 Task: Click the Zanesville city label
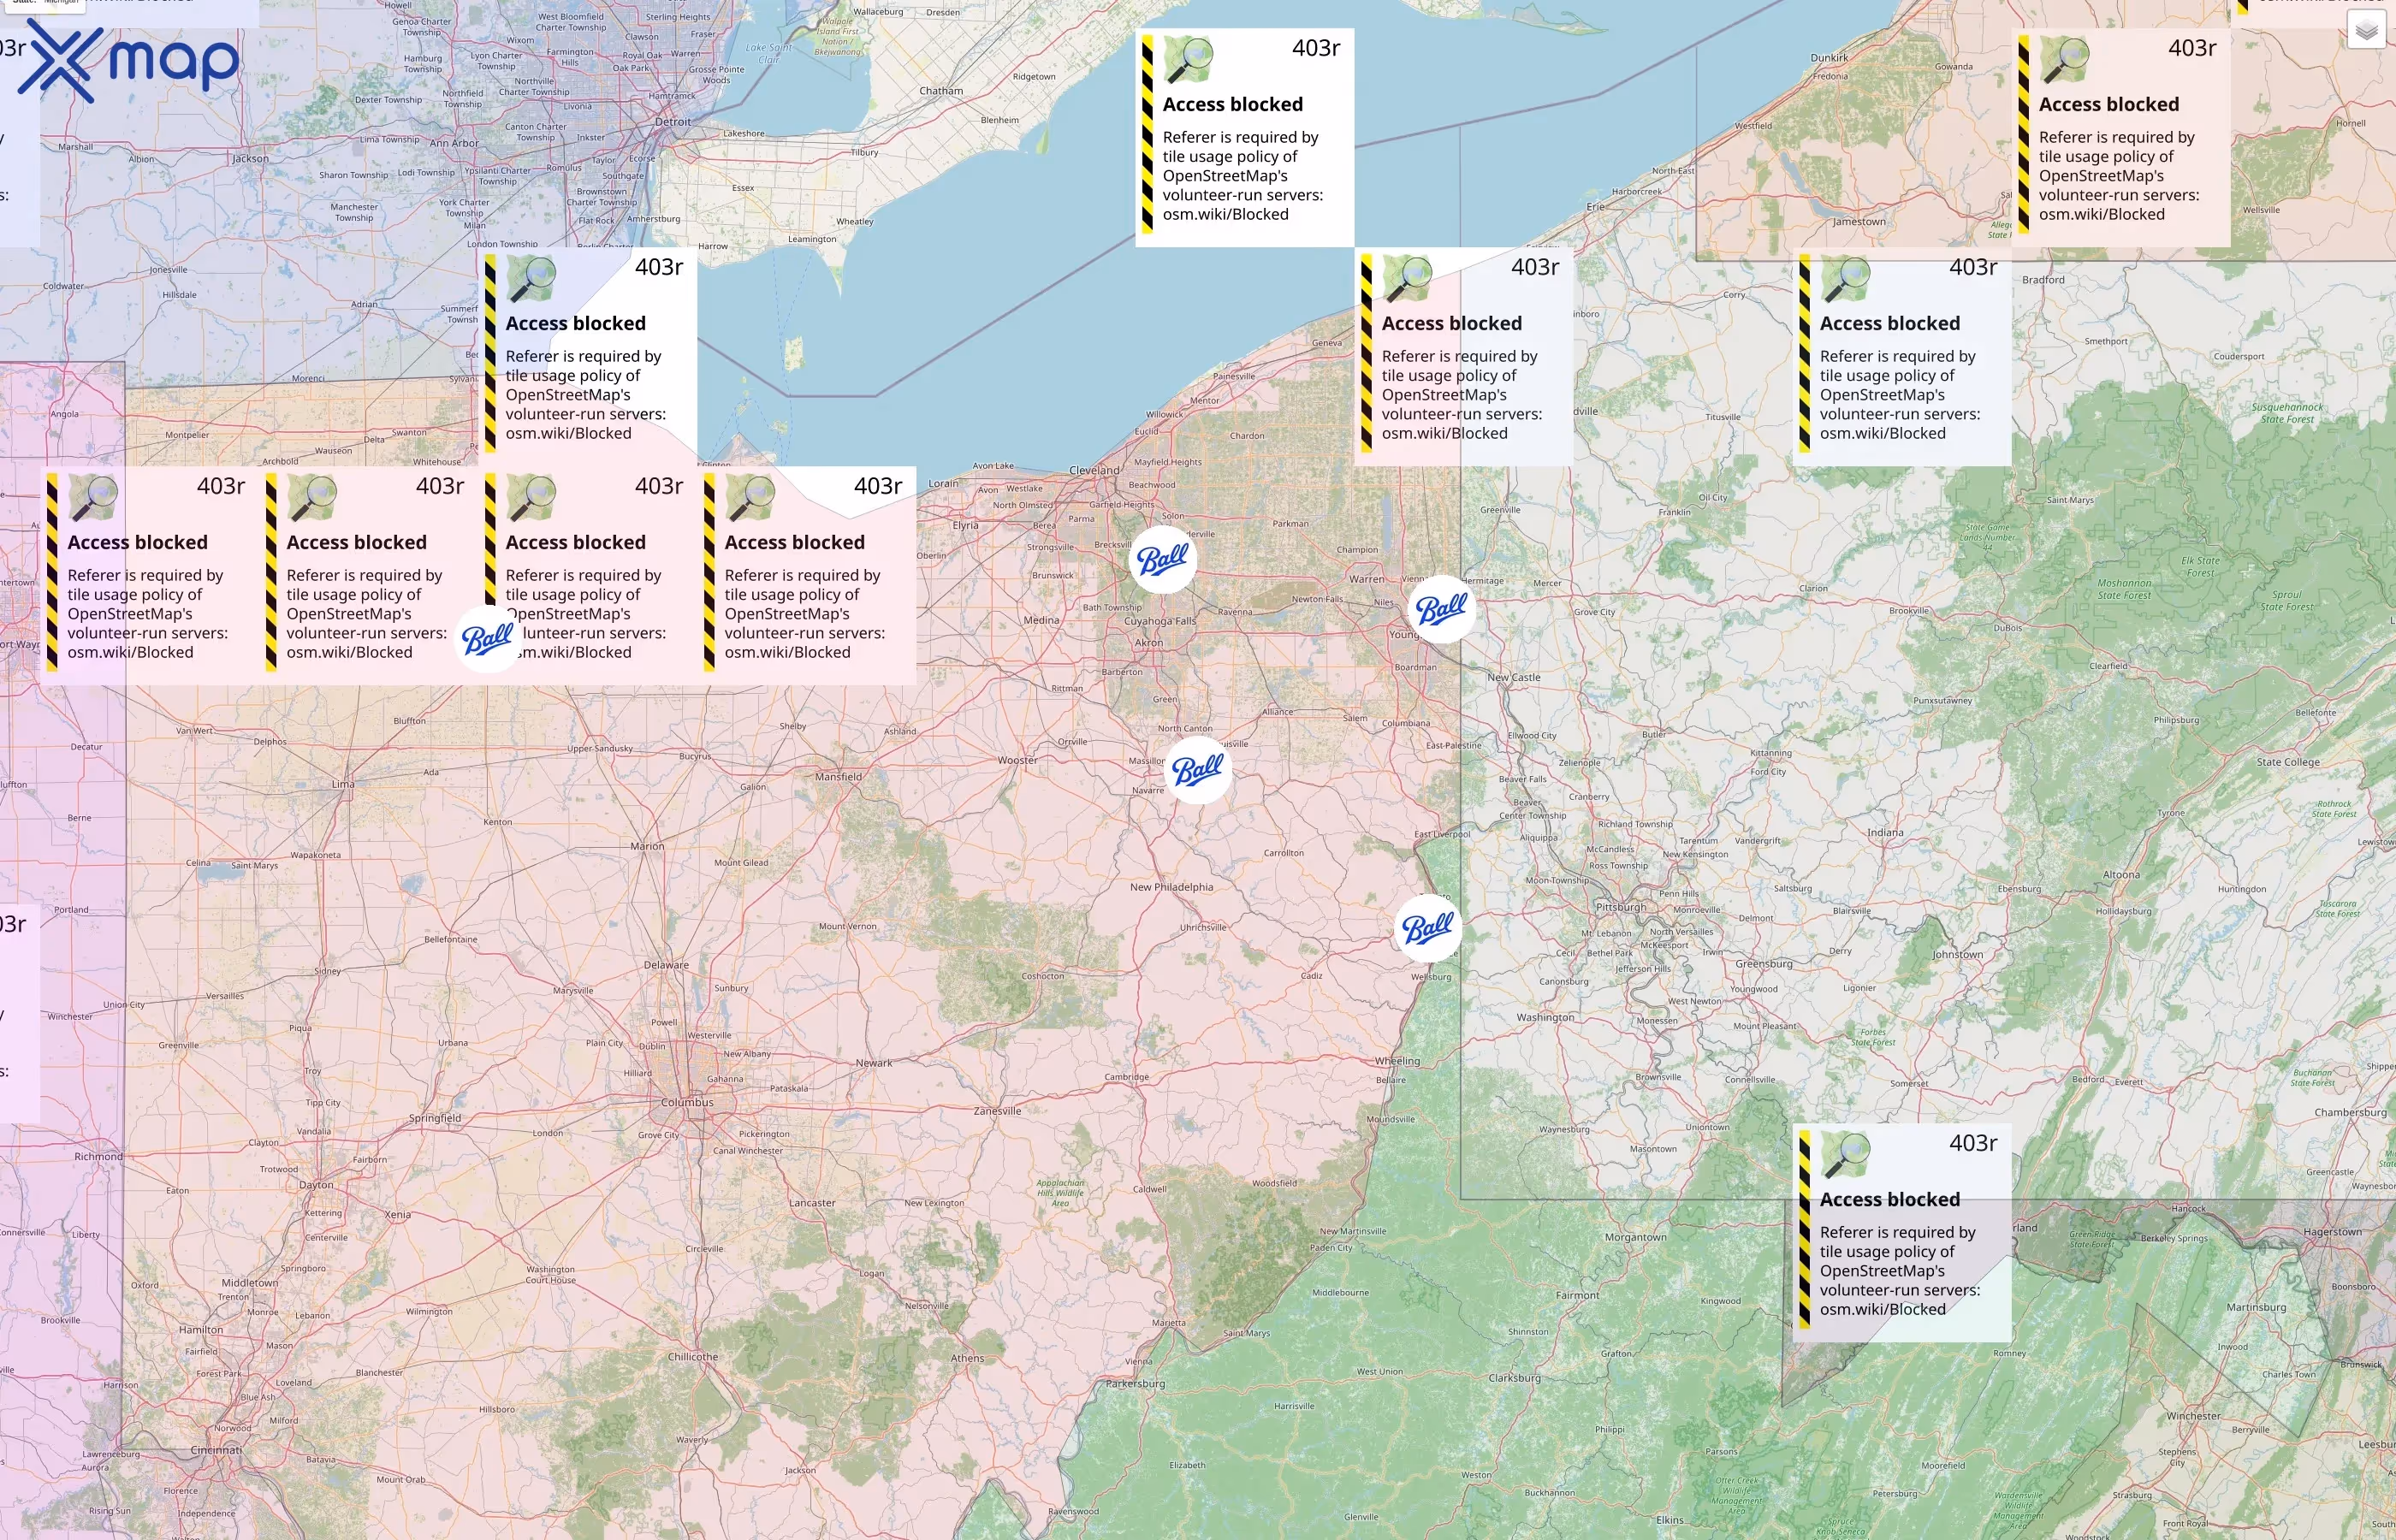[x=997, y=1111]
